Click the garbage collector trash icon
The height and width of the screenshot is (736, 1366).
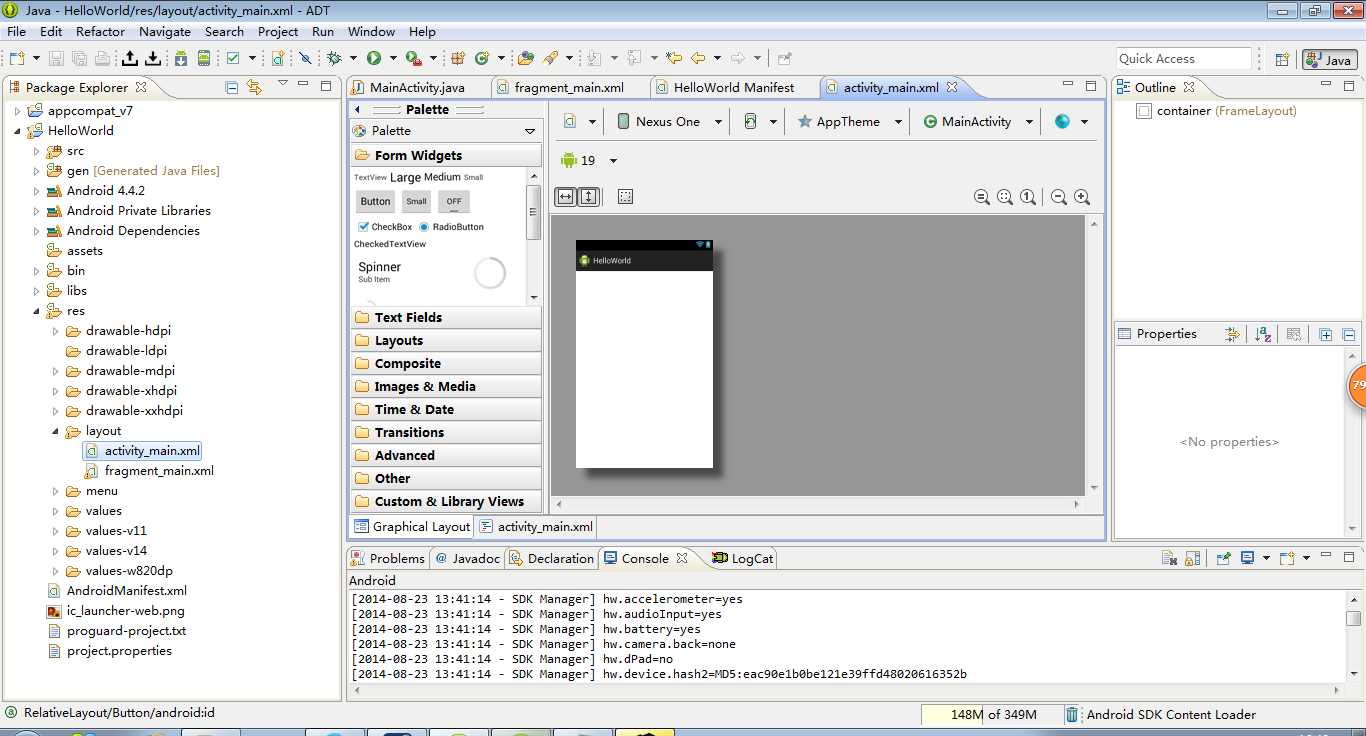pyautogui.click(x=1072, y=714)
